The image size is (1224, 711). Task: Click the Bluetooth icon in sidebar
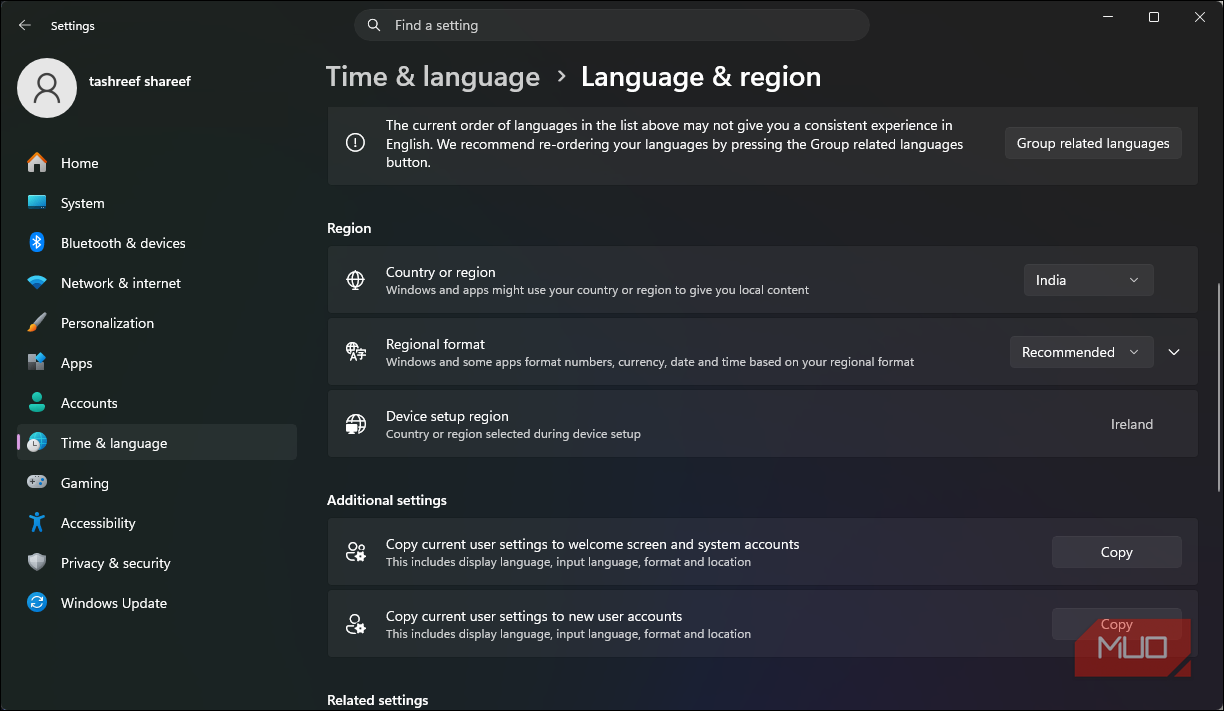pyautogui.click(x=37, y=243)
